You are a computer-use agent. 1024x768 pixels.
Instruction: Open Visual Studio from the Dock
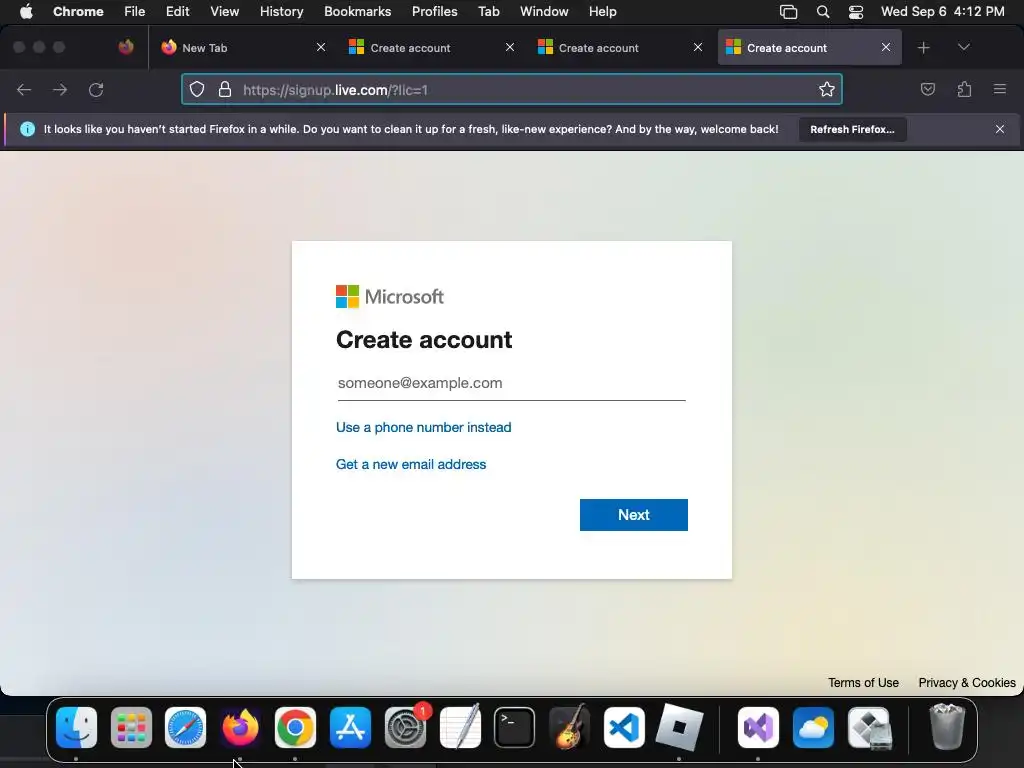758,727
